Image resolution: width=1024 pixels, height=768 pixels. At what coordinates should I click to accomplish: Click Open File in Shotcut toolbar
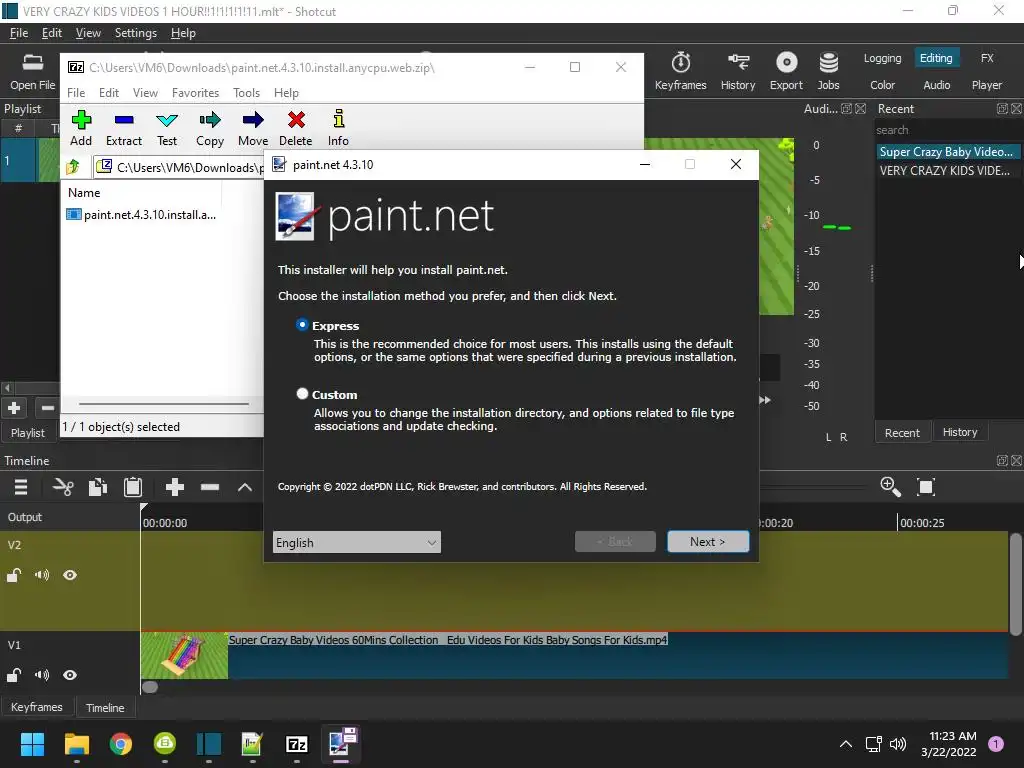32,71
